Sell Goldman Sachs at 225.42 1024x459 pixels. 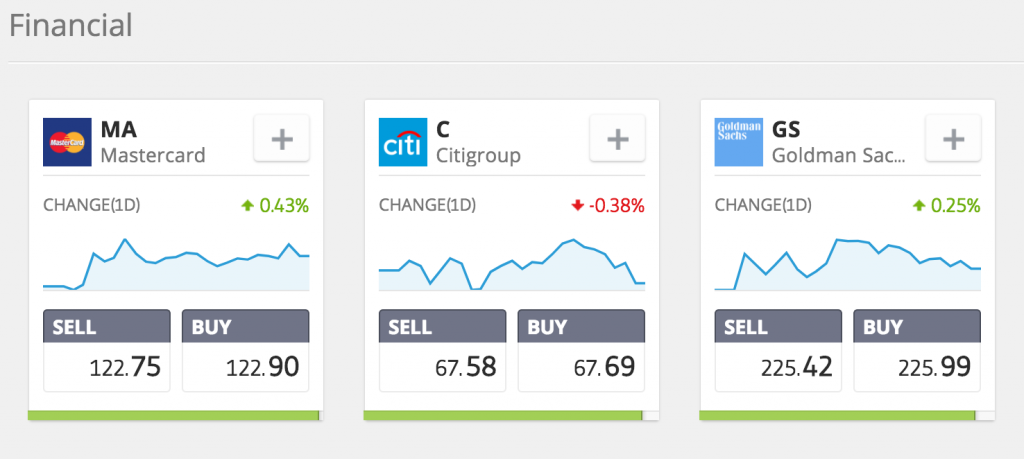click(x=778, y=351)
